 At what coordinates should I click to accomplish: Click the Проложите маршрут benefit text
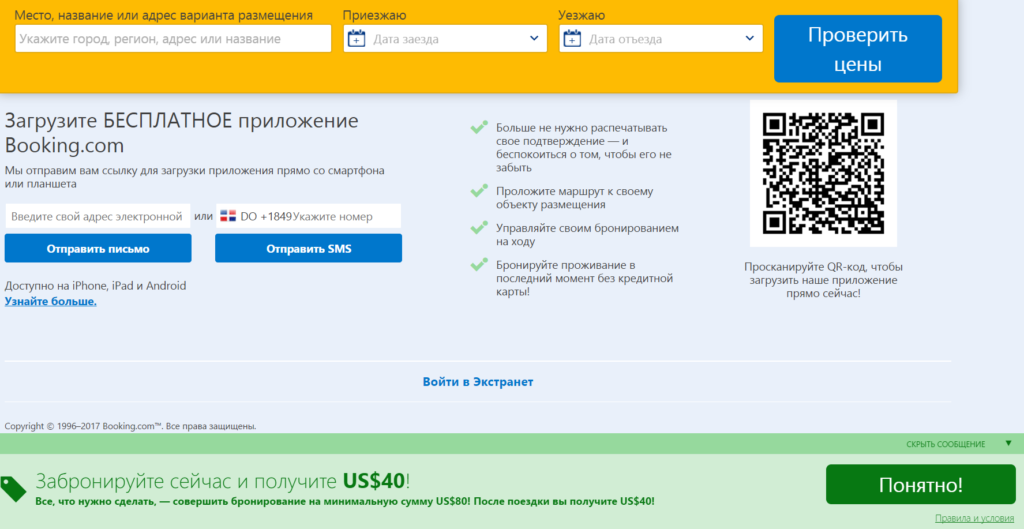click(x=575, y=198)
